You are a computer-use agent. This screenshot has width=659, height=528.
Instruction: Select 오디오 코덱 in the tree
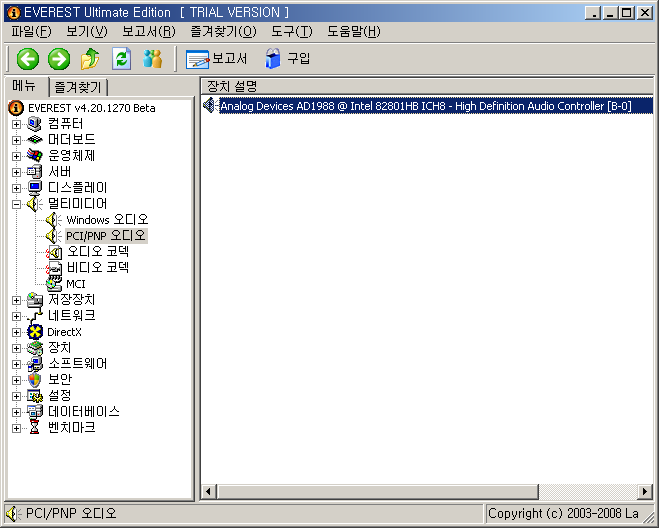coord(98,251)
